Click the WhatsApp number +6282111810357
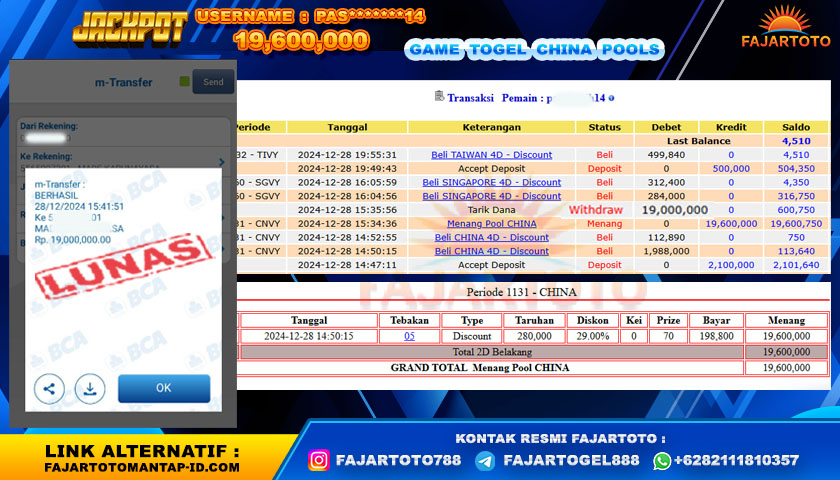Viewport: 840px width, 480px height. tap(736, 460)
